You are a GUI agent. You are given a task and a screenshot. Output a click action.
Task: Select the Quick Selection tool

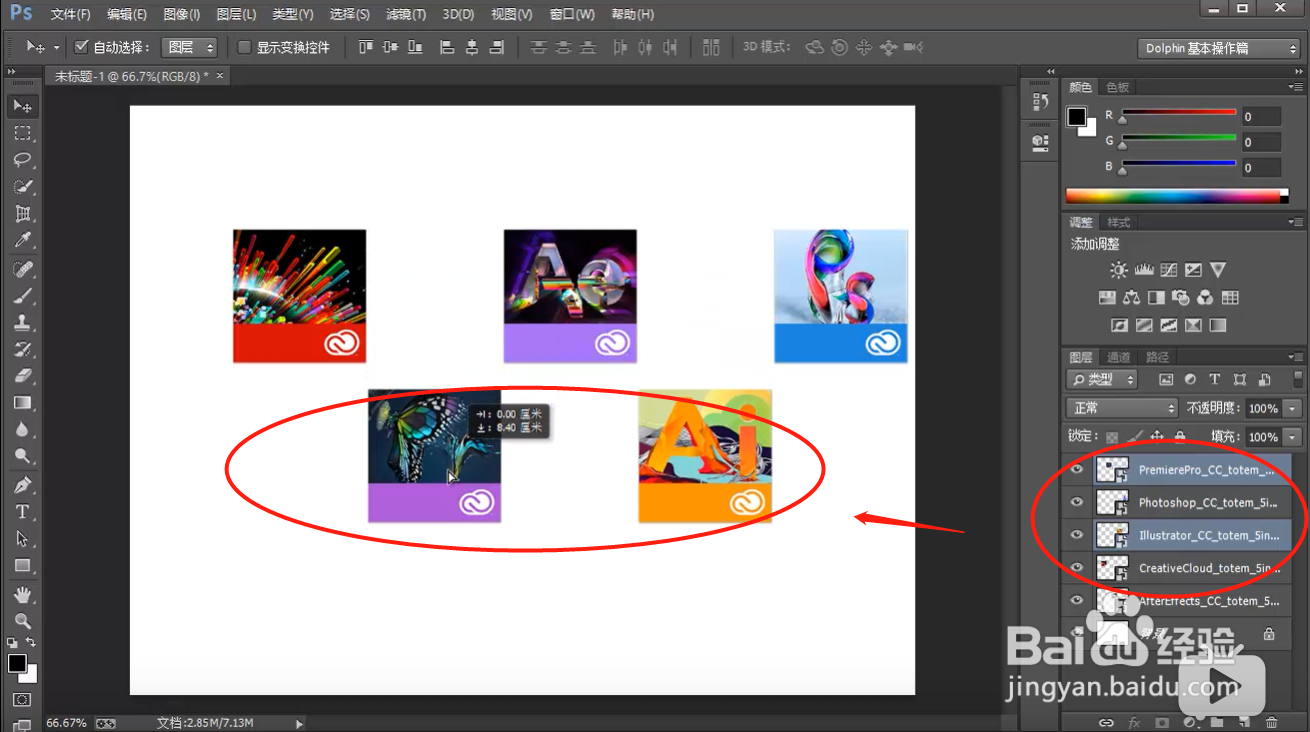click(x=22, y=187)
